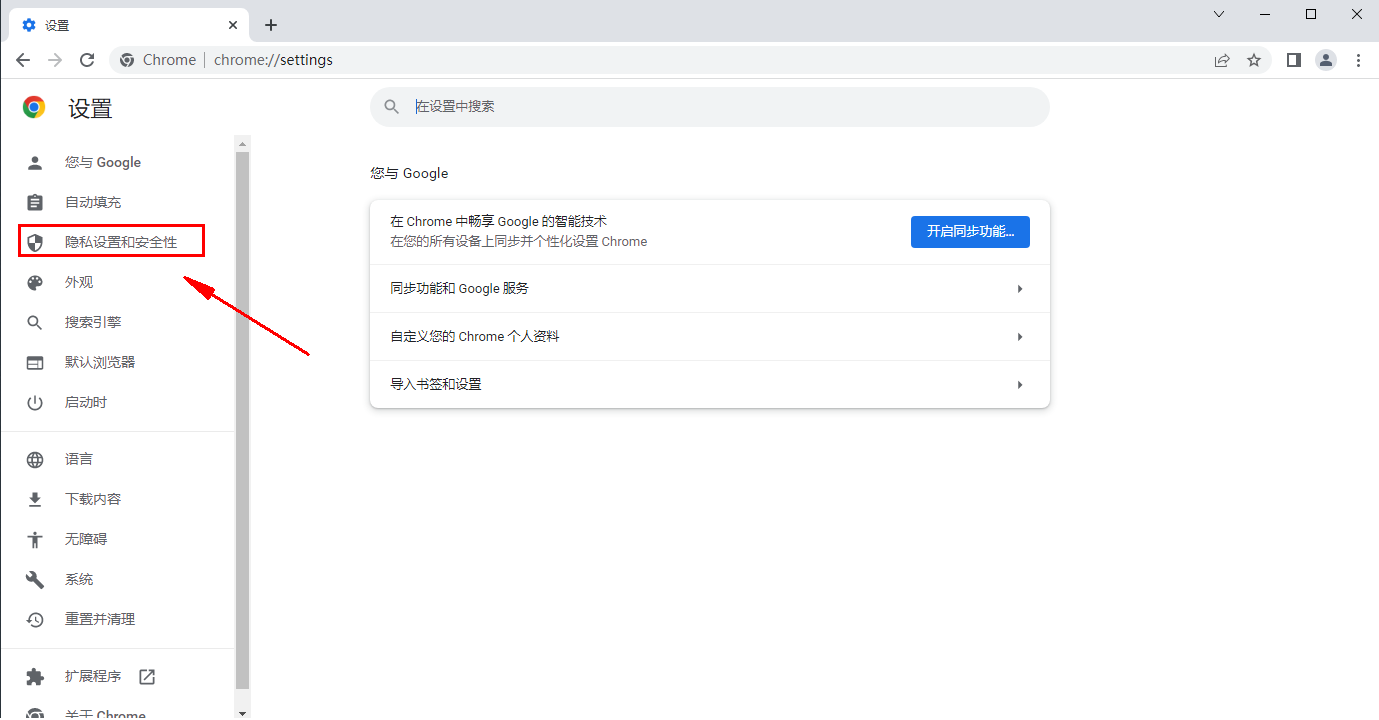Click the accessibility icon for 无障碍
Screen dimensions: 1379x720
pos(35,539)
